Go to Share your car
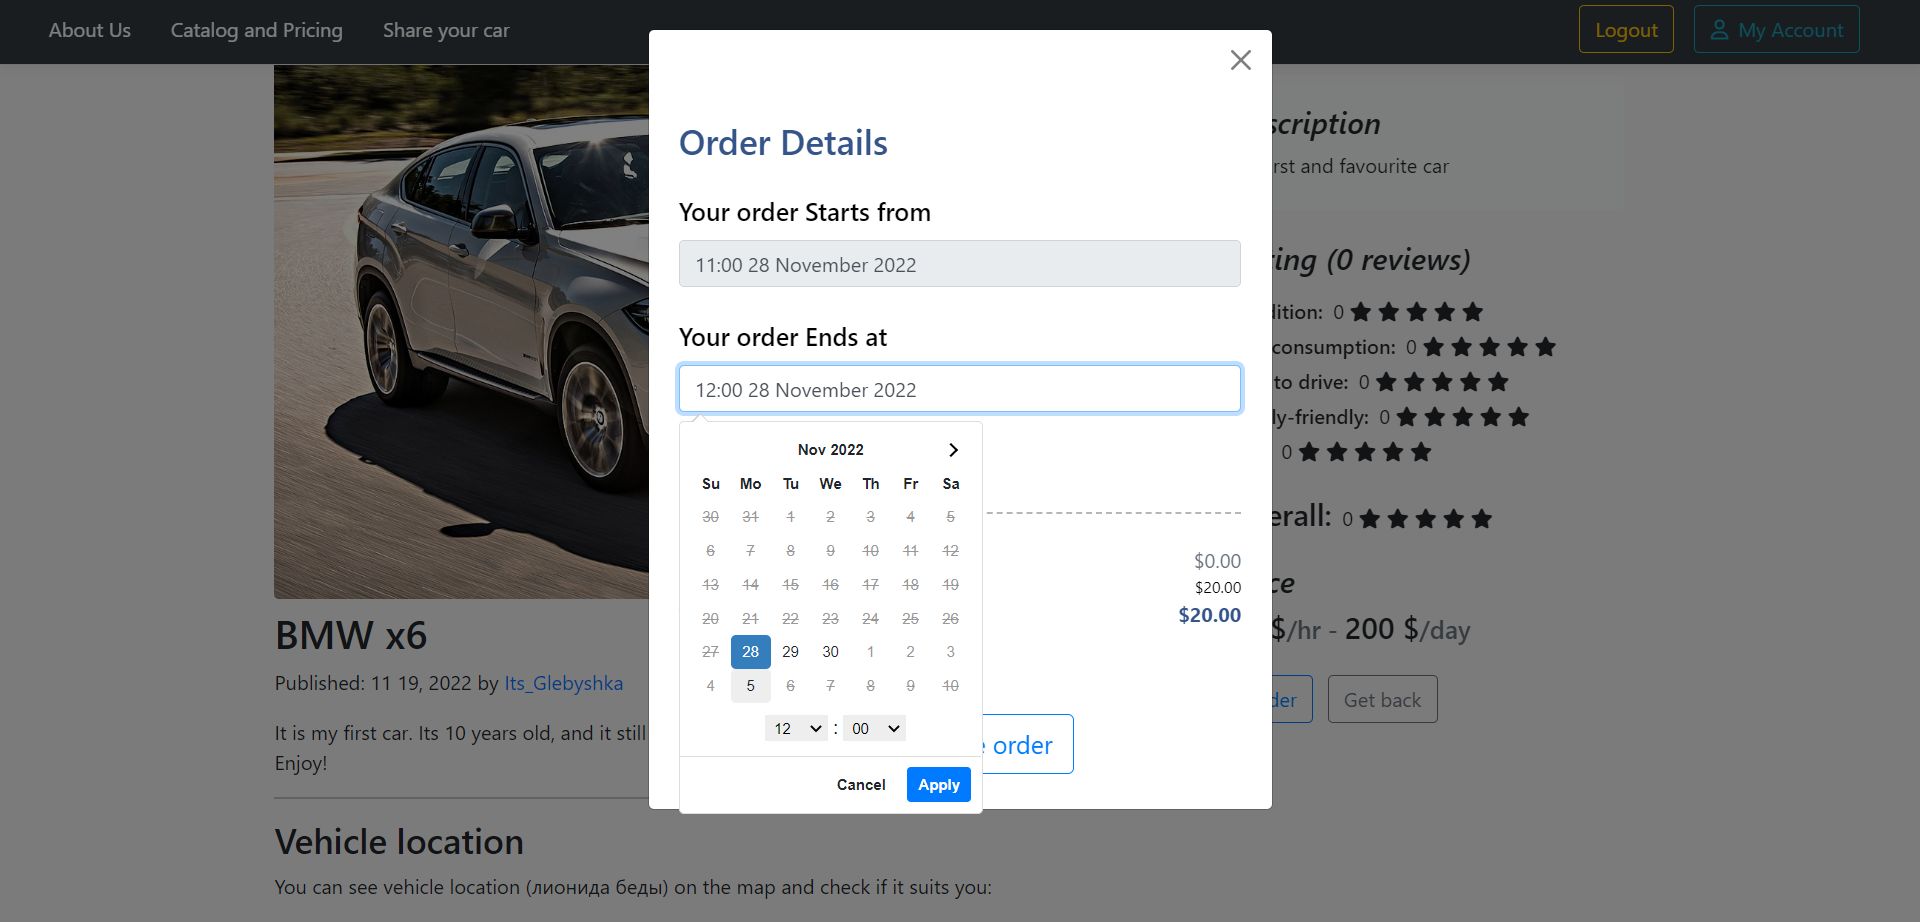Screen dimensions: 1920x922 click(446, 30)
